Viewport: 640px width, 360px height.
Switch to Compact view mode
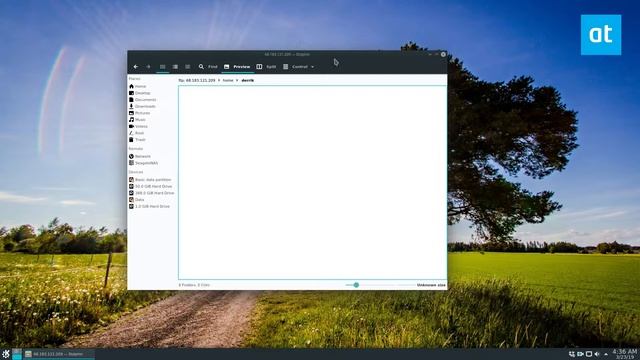[x=175, y=67]
